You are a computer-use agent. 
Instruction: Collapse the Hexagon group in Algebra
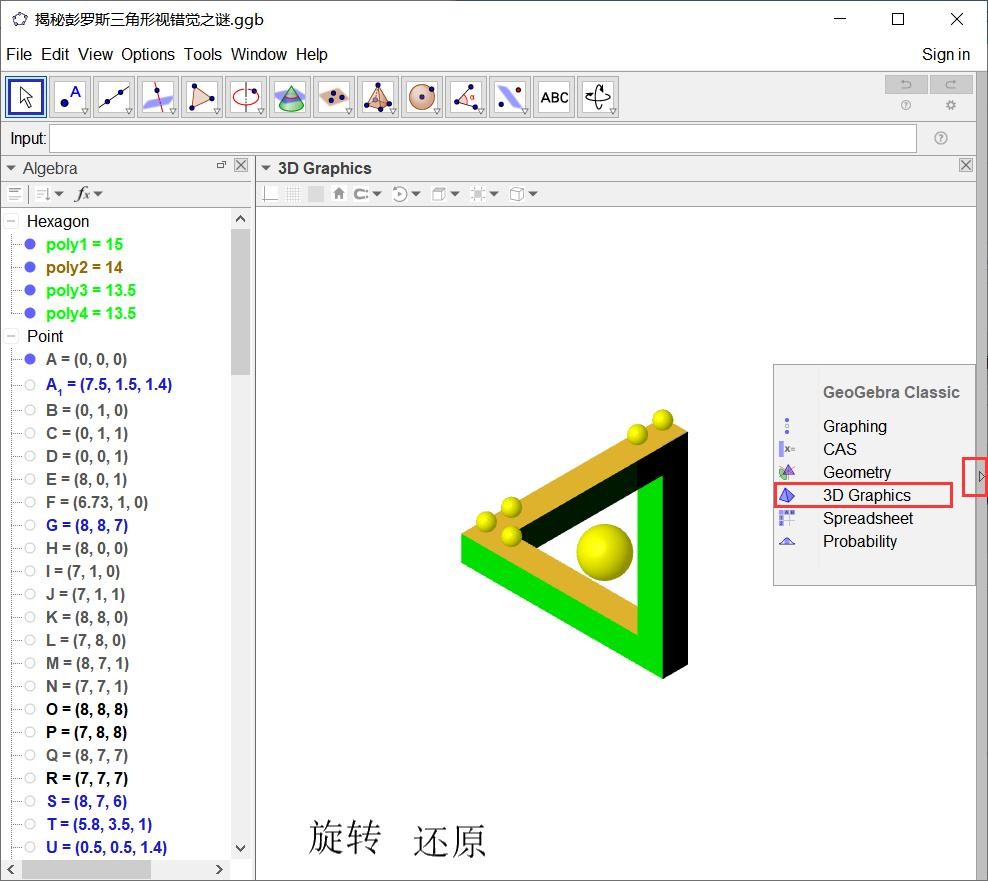click(12, 221)
